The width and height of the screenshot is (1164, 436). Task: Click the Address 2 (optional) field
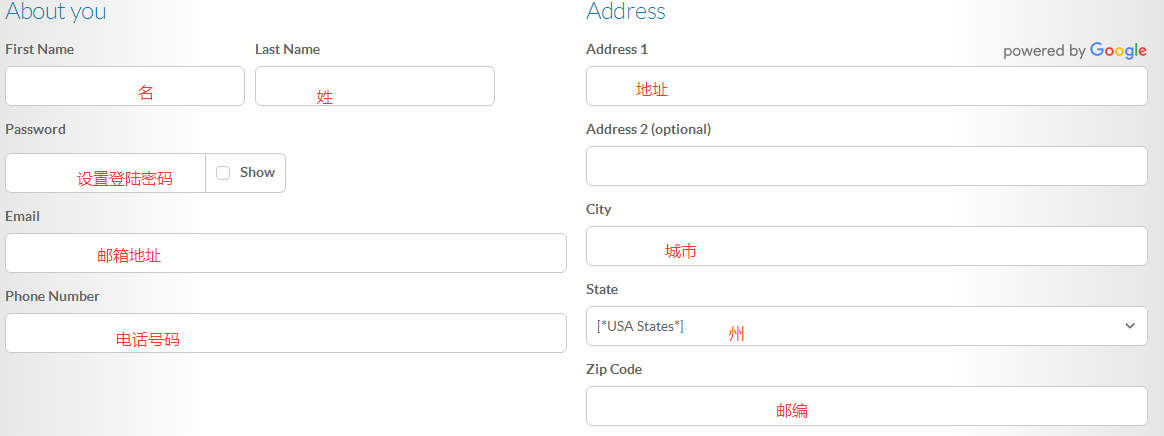pos(866,166)
